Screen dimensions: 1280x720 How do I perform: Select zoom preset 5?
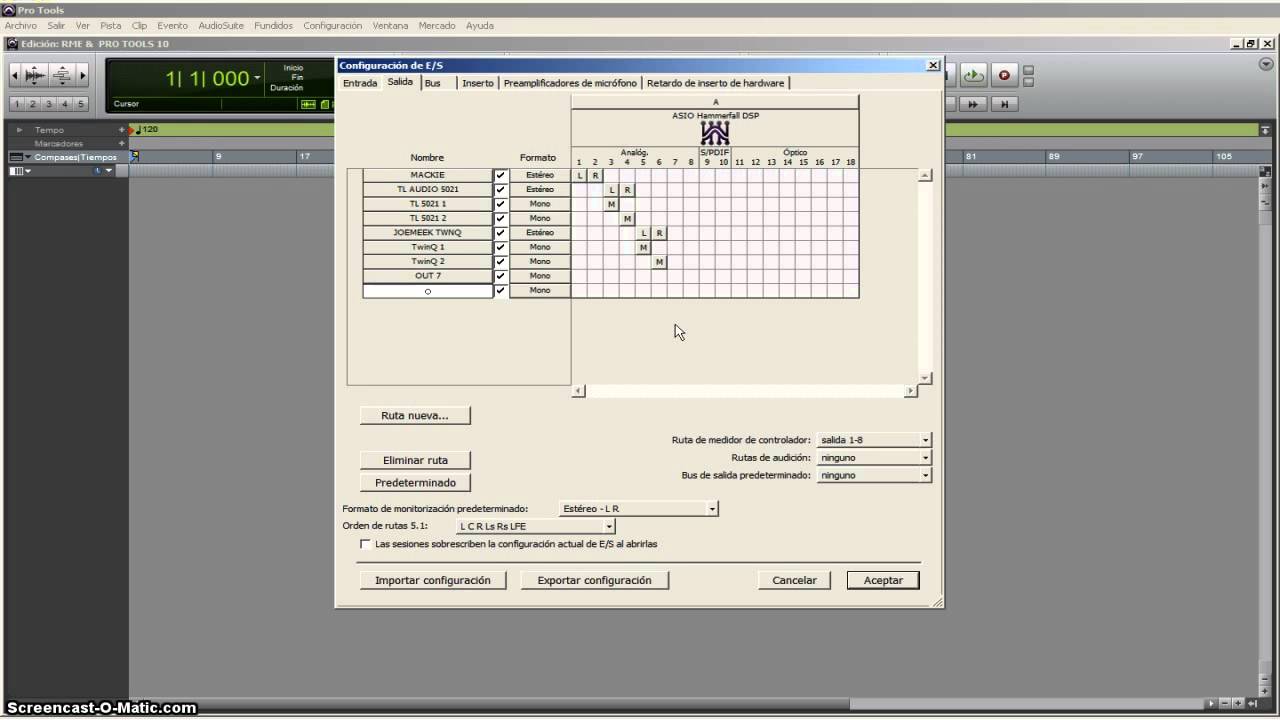pos(81,104)
